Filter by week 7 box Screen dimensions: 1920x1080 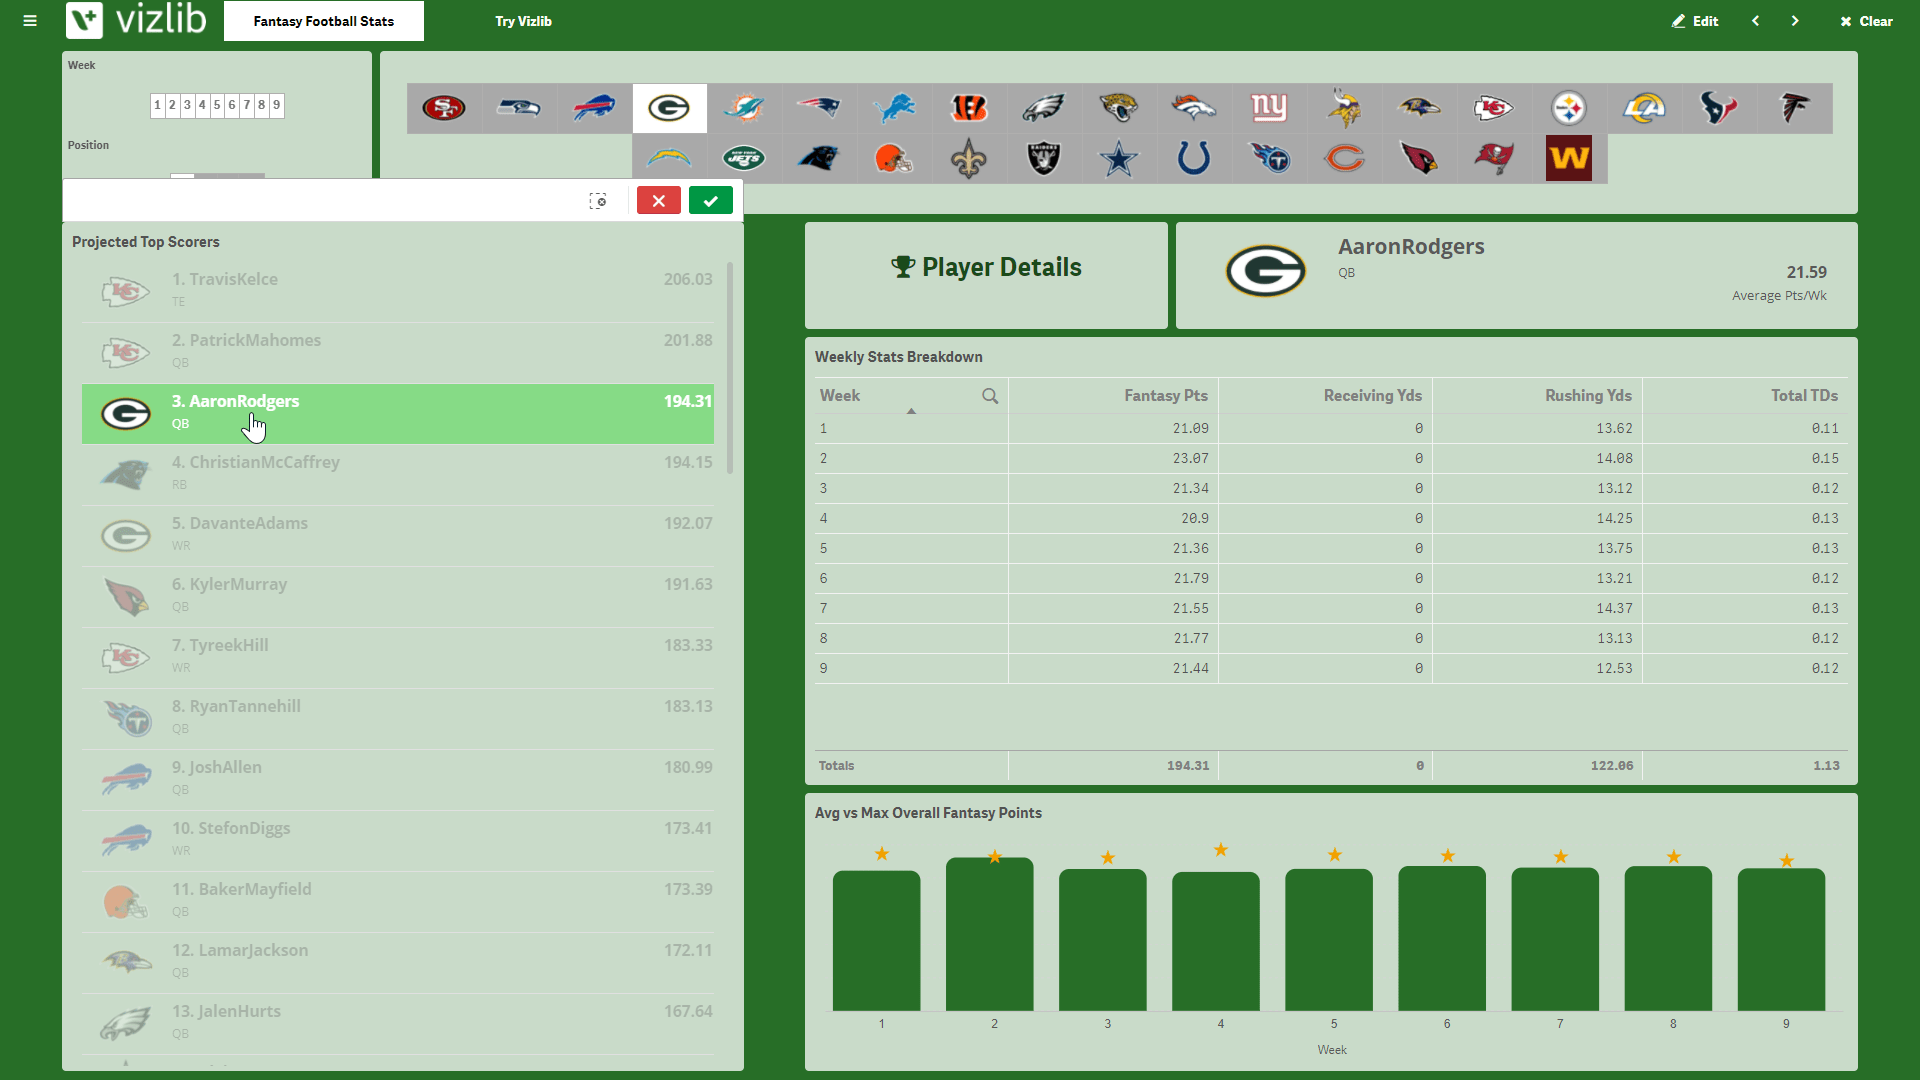247,105
